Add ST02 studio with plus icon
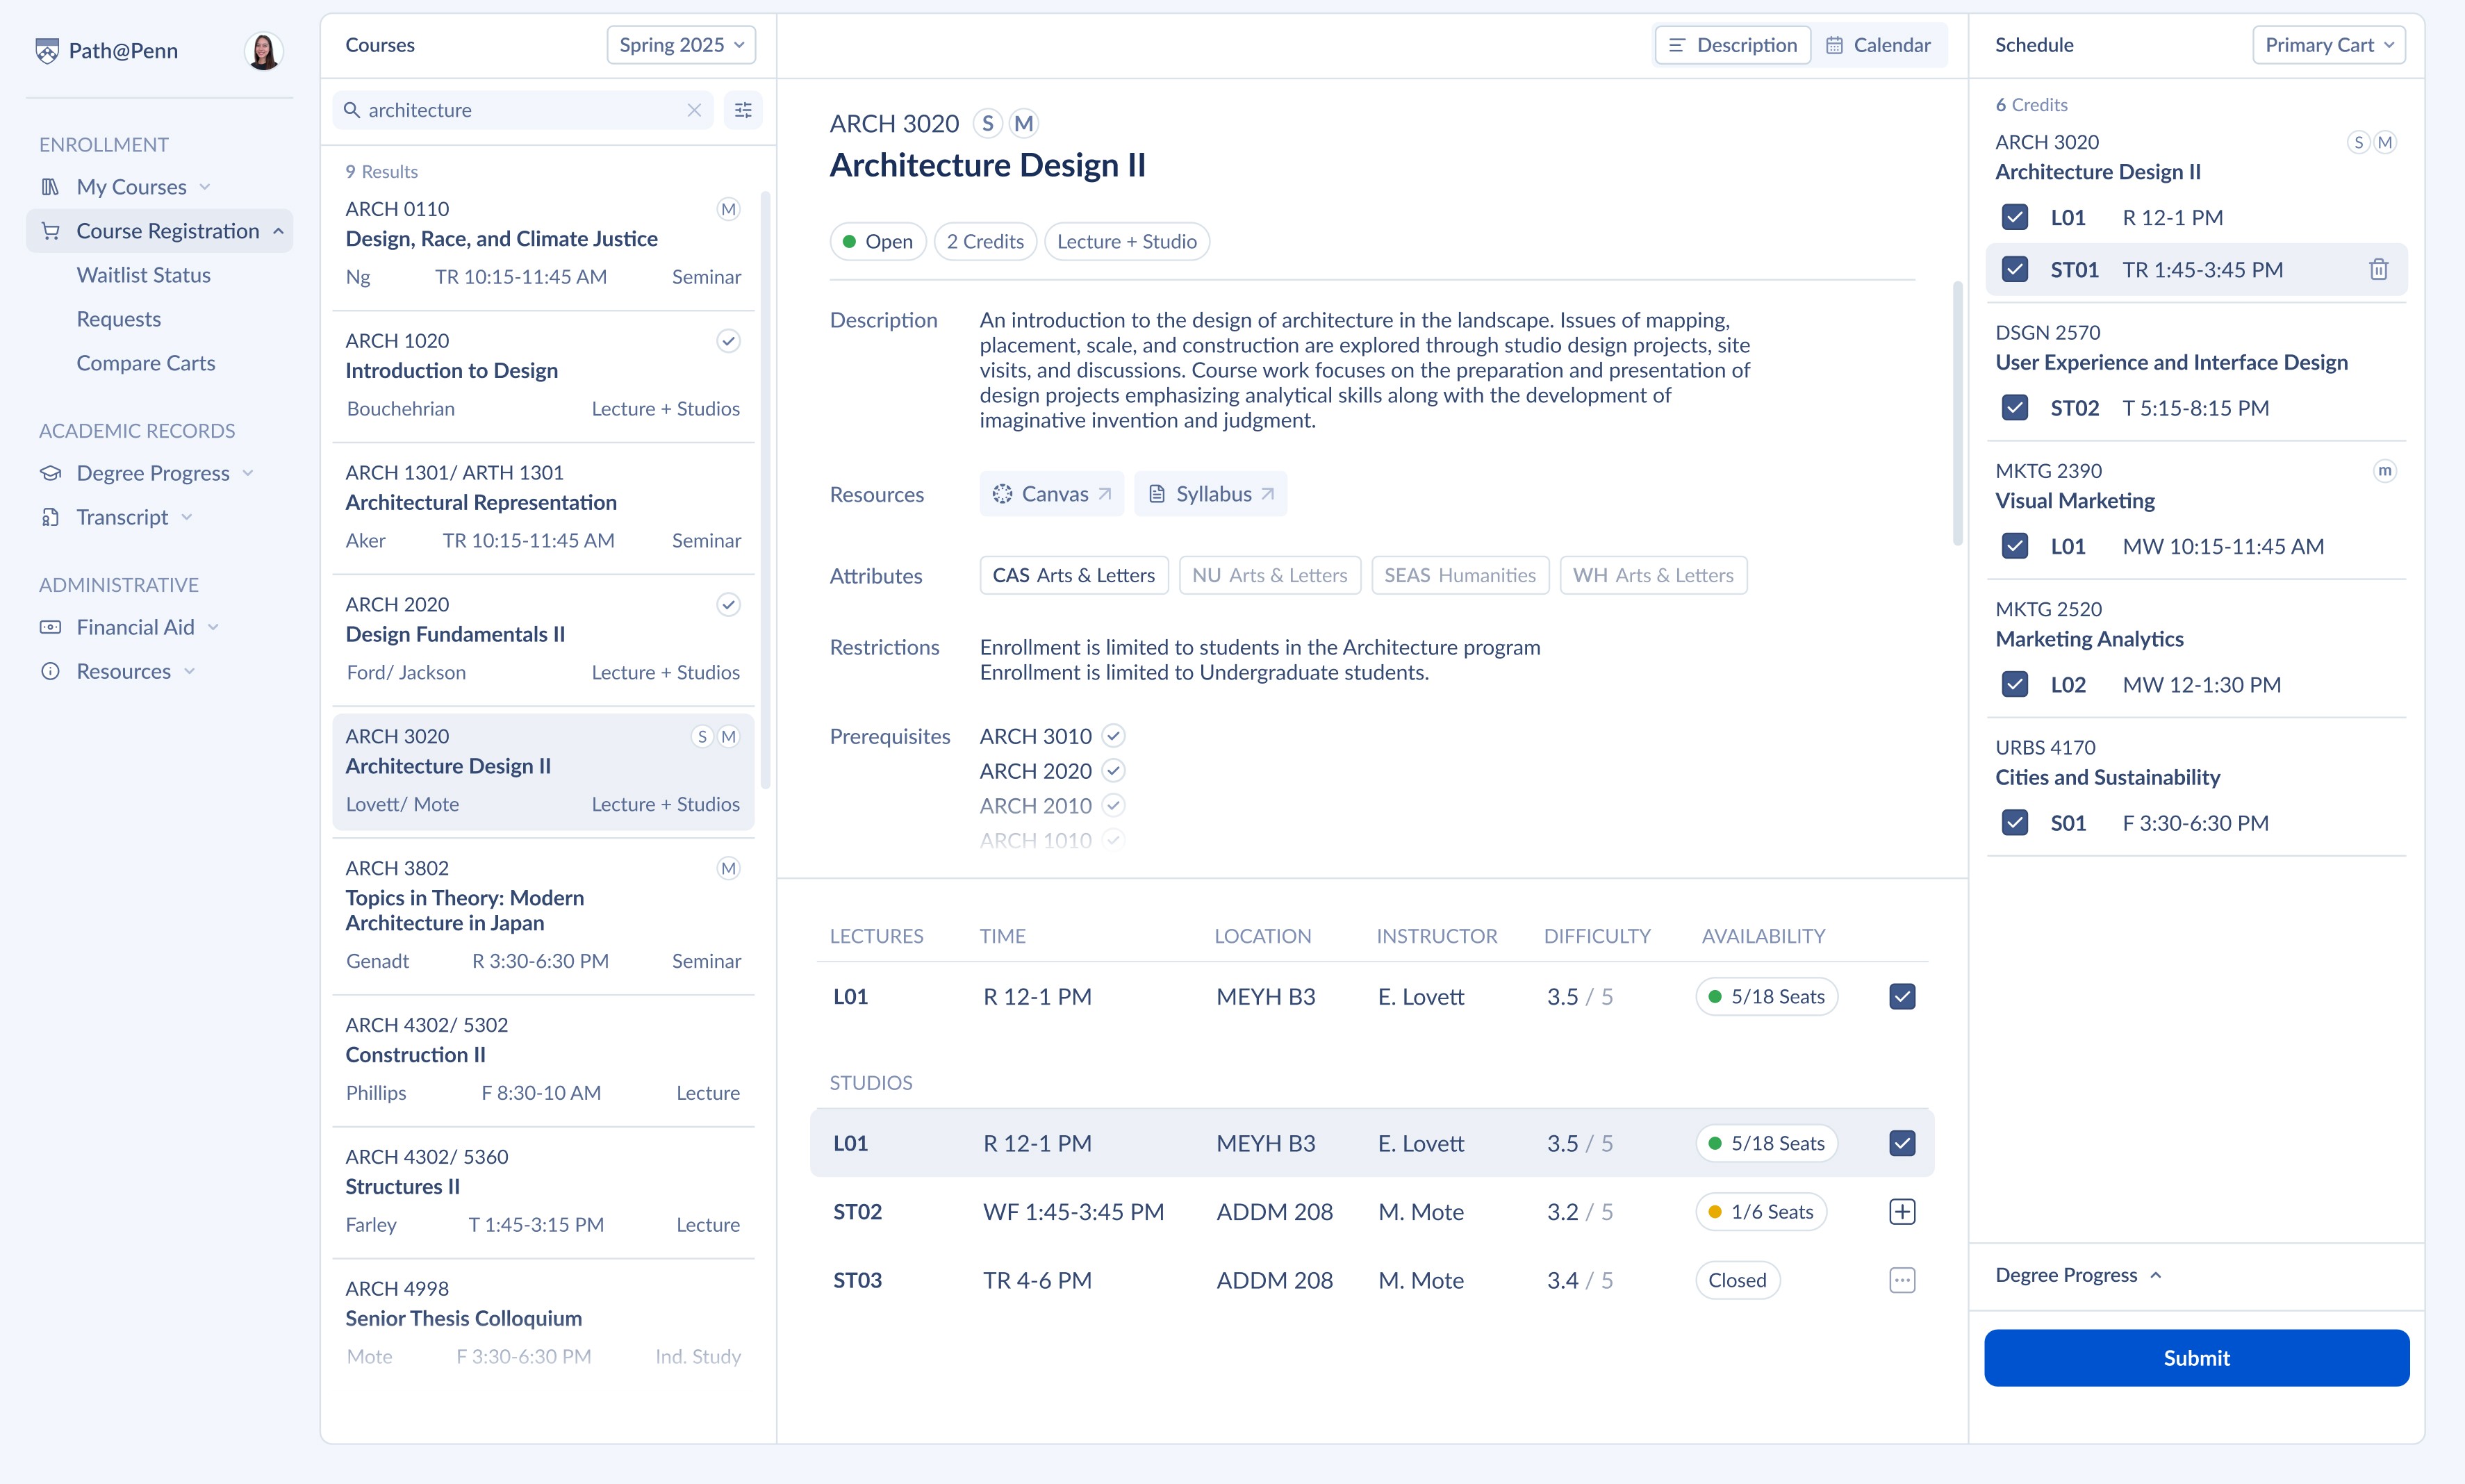 point(1901,1212)
